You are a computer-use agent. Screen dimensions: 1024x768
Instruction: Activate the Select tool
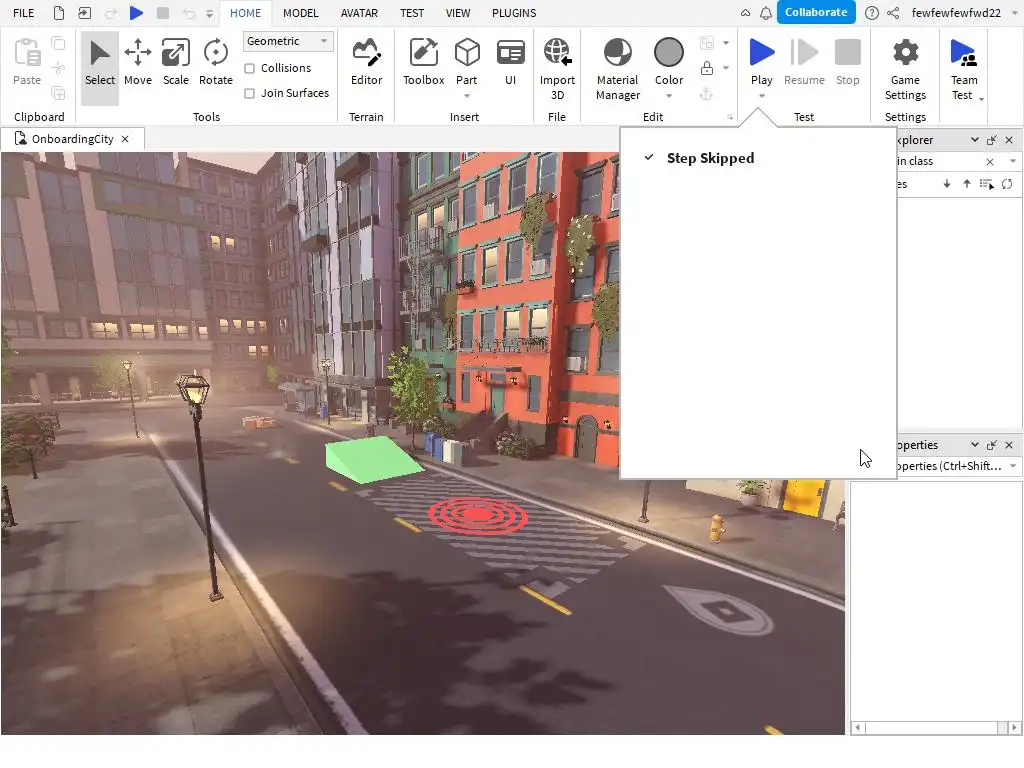pos(100,63)
